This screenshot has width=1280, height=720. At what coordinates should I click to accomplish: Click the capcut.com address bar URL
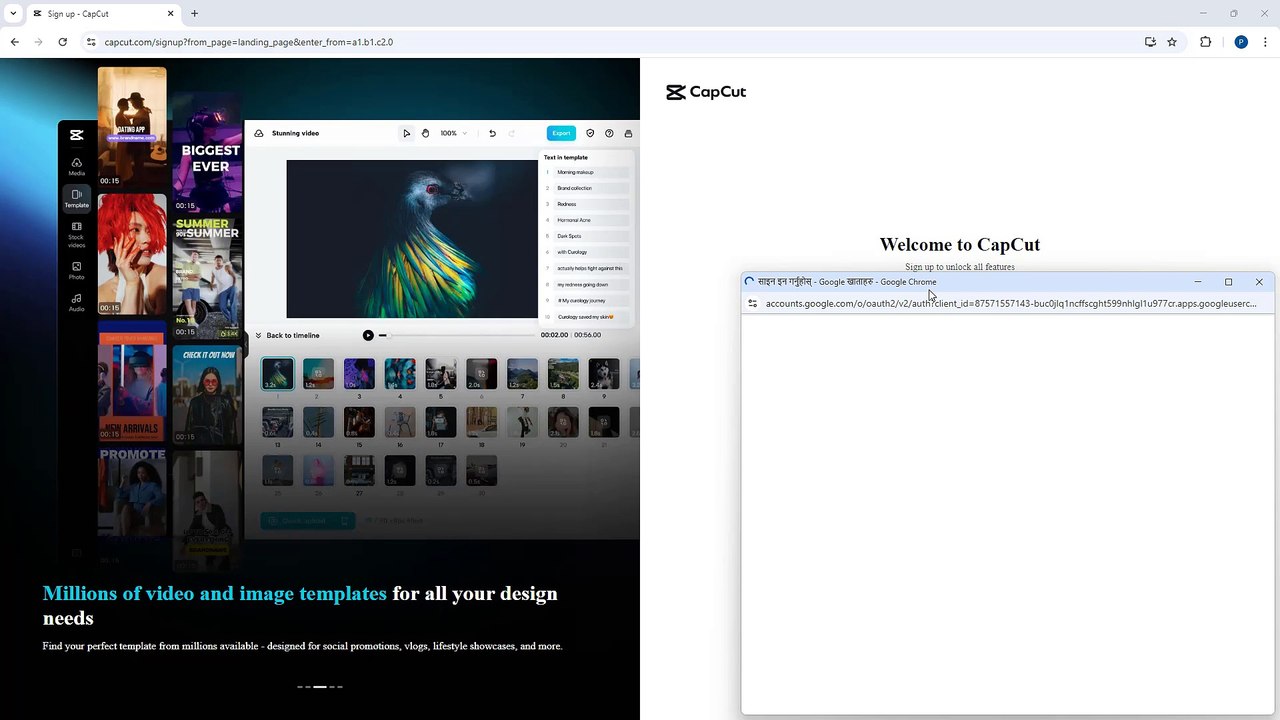[x=248, y=42]
